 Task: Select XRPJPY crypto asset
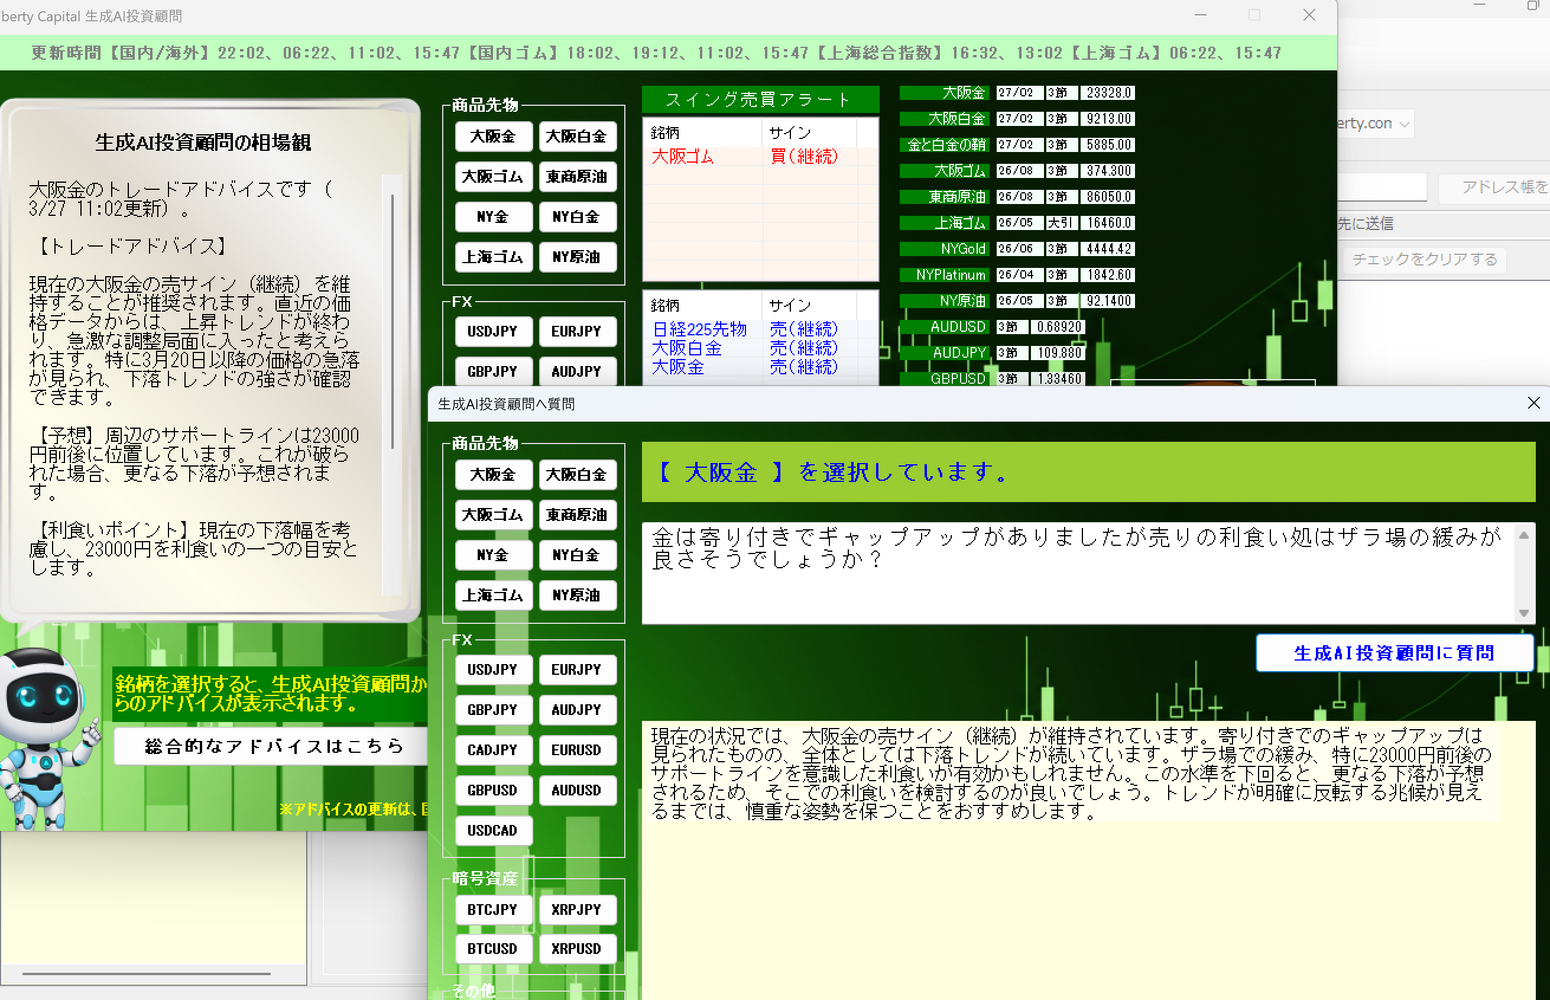pos(577,910)
